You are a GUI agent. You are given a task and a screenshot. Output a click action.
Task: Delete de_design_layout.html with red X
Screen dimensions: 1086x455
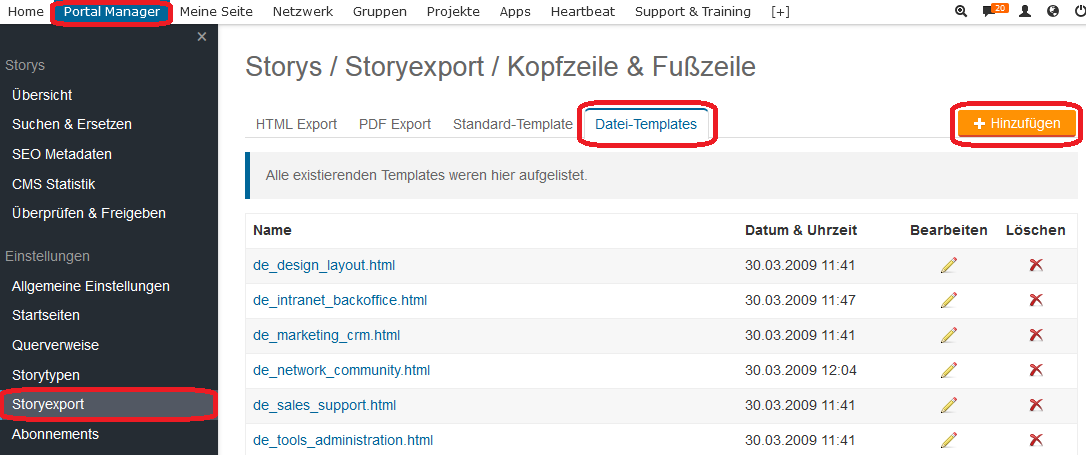coord(1036,265)
